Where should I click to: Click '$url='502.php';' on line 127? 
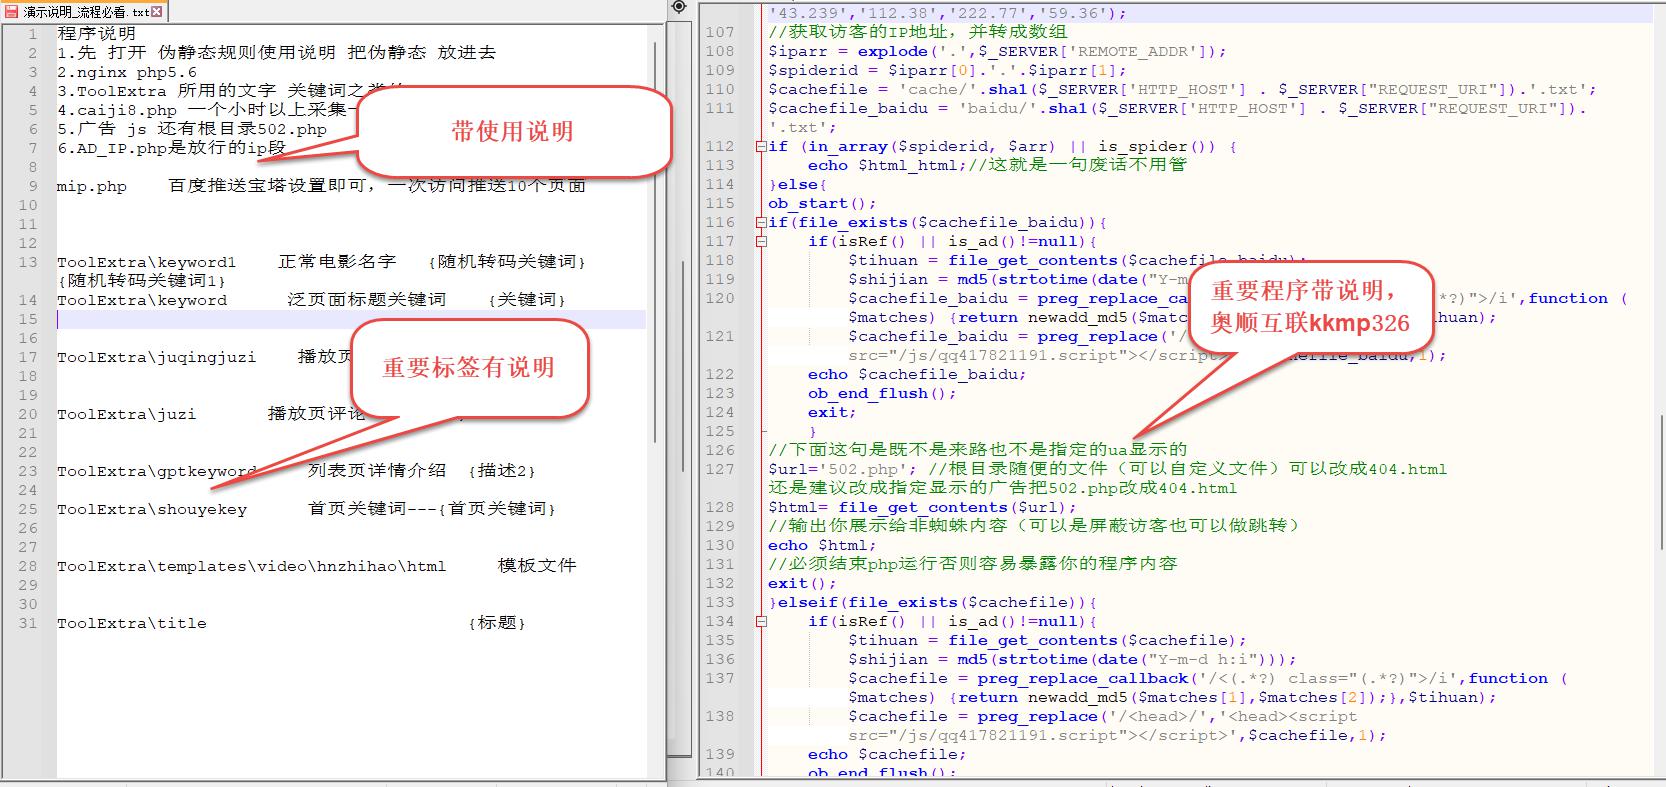click(x=843, y=469)
